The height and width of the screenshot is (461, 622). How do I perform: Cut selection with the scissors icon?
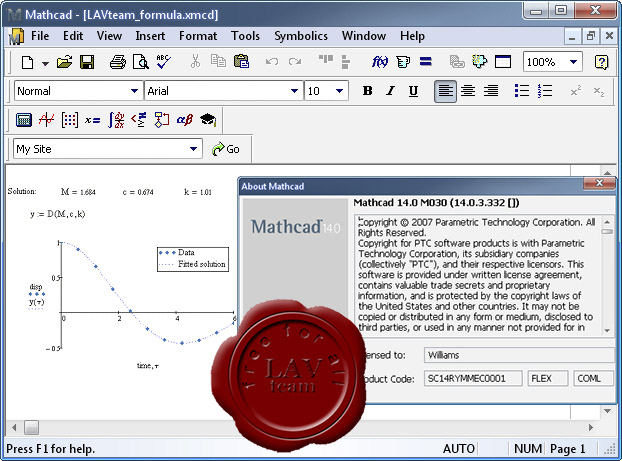coord(195,61)
